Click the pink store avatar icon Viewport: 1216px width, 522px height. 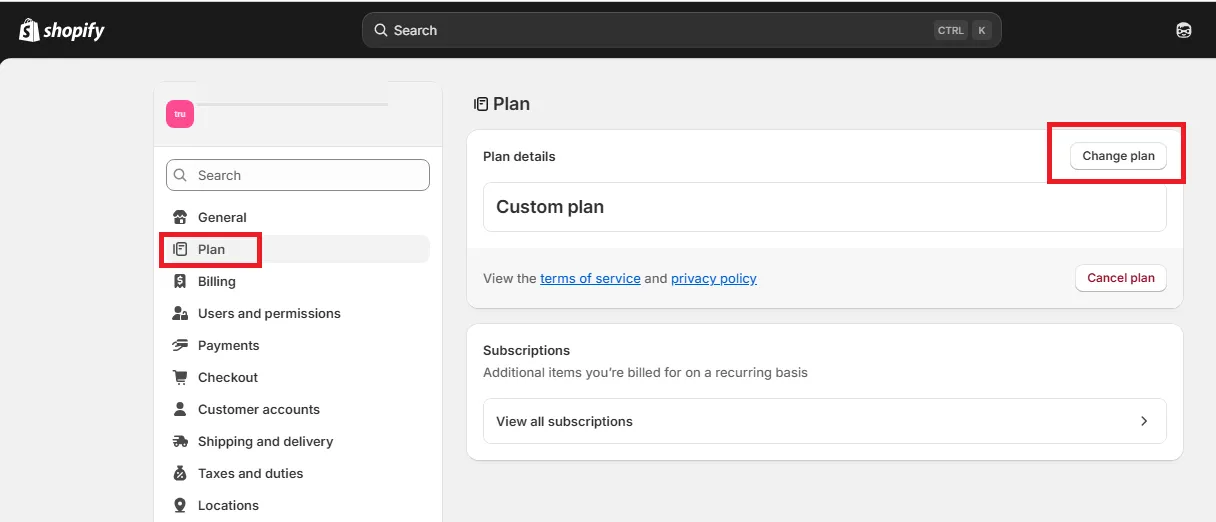180,114
